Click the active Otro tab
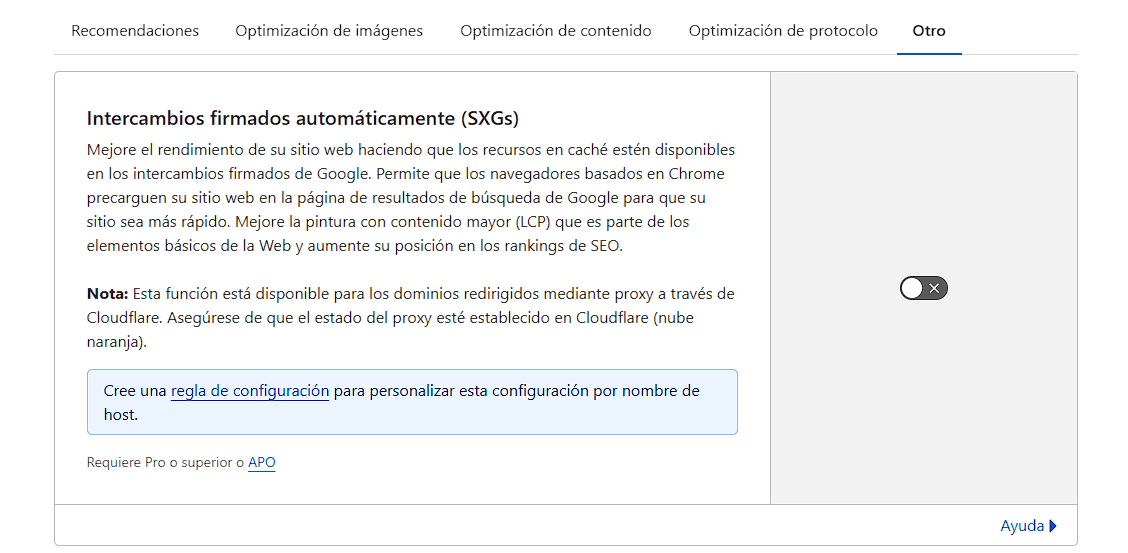Image resolution: width=1128 pixels, height=553 pixels. click(x=929, y=31)
